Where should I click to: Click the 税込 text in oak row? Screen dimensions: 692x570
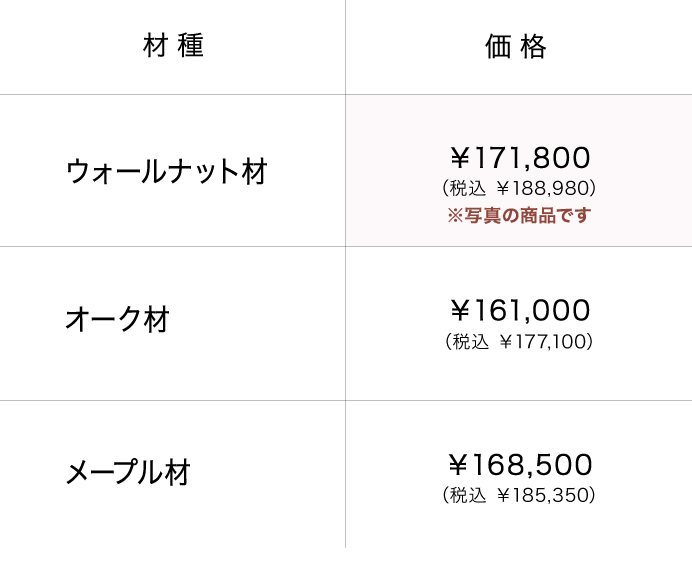[470, 342]
